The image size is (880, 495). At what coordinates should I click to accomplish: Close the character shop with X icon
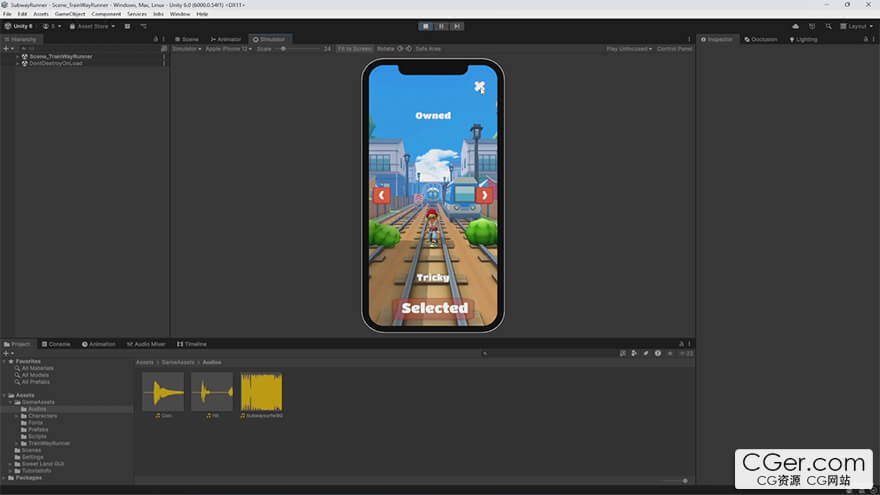coord(480,87)
